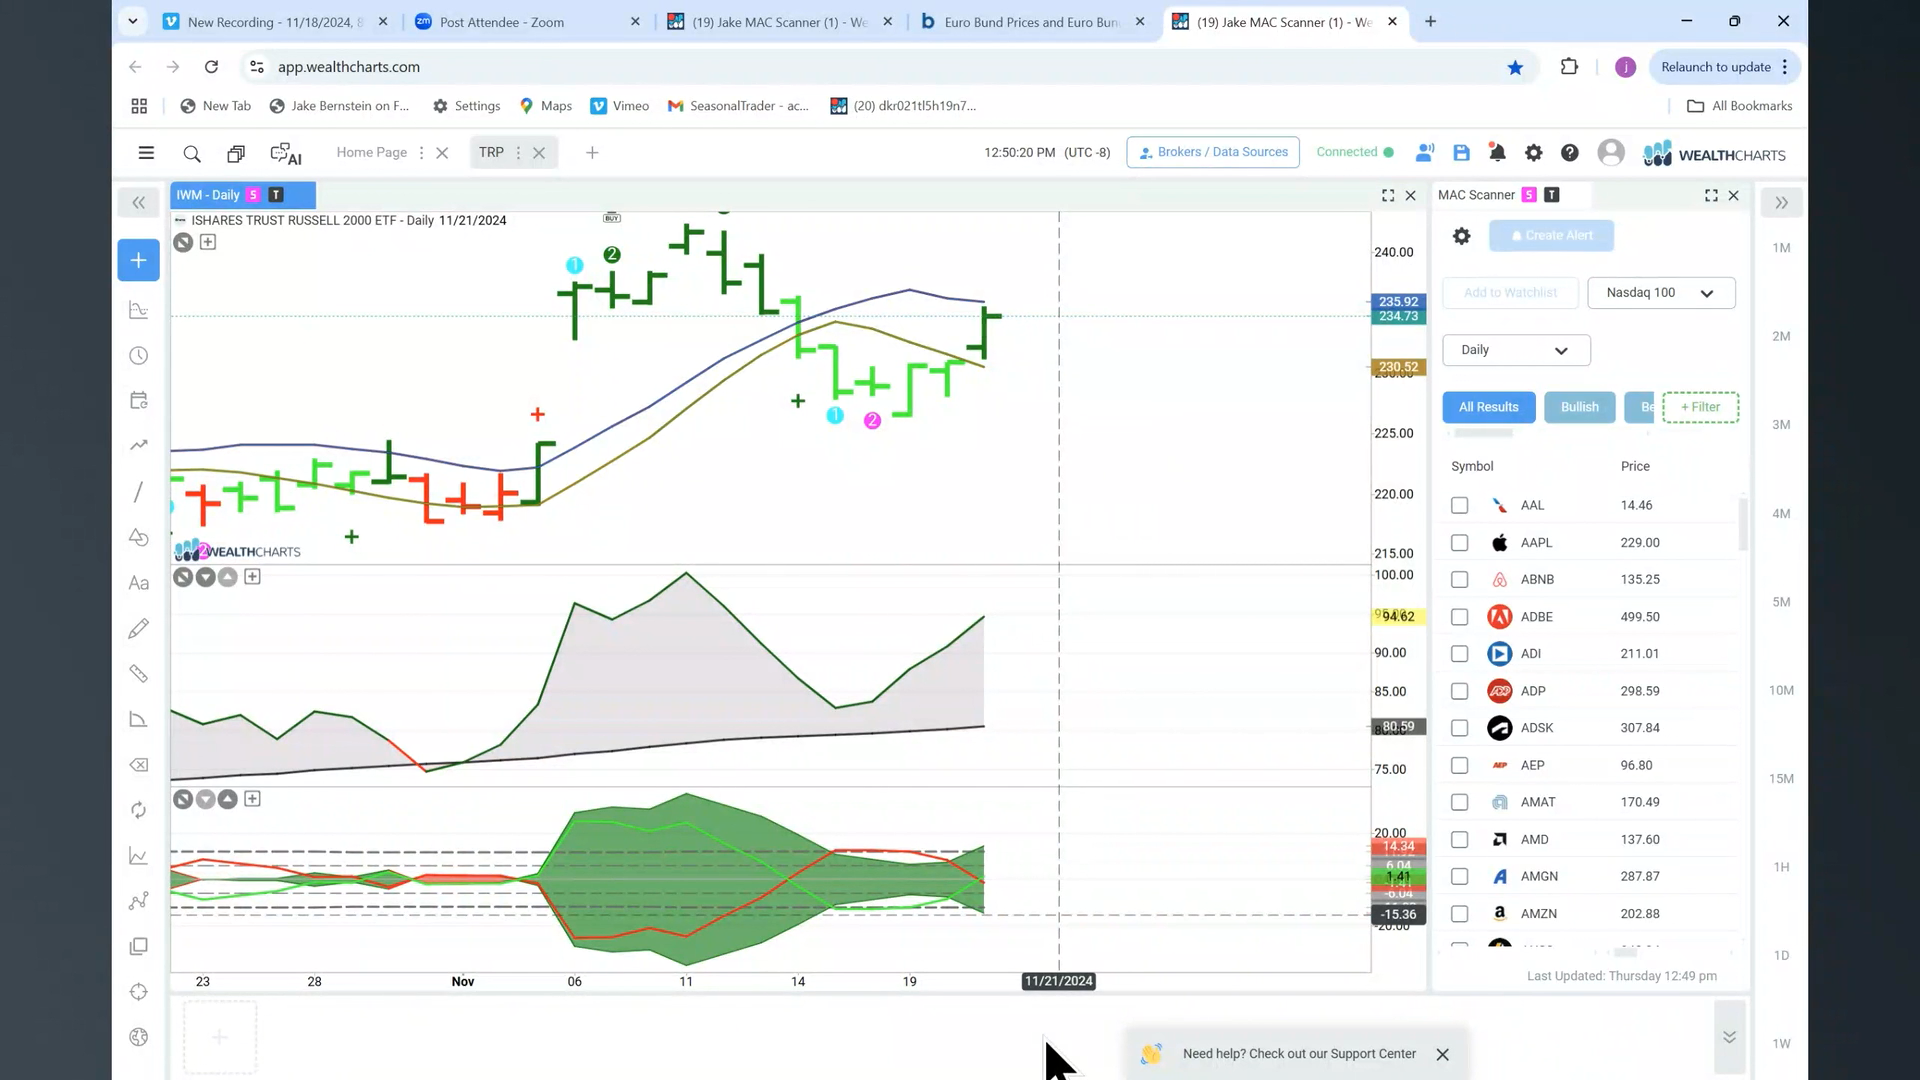Viewport: 1920px width, 1080px height.
Task: Close the IWM chart panel
Action: click(1411, 196)
